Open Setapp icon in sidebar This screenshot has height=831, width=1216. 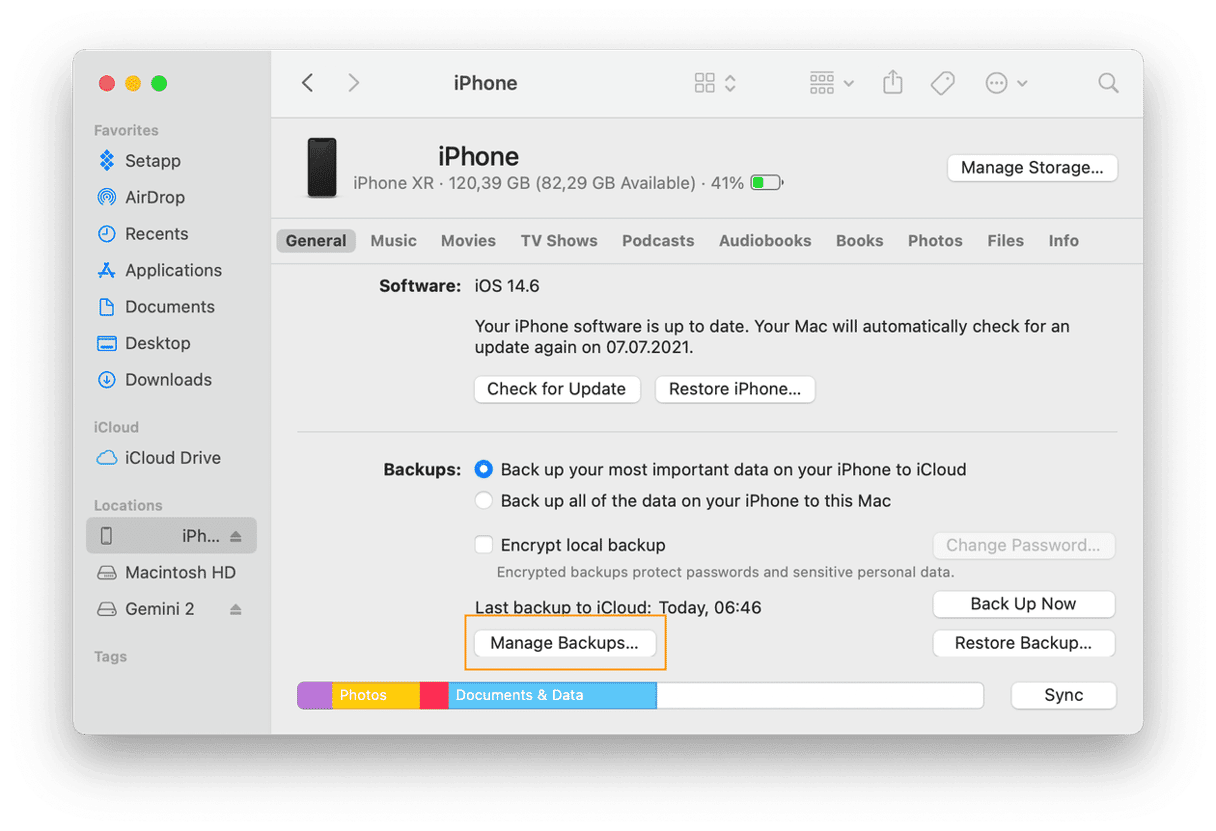pos(107,161)
